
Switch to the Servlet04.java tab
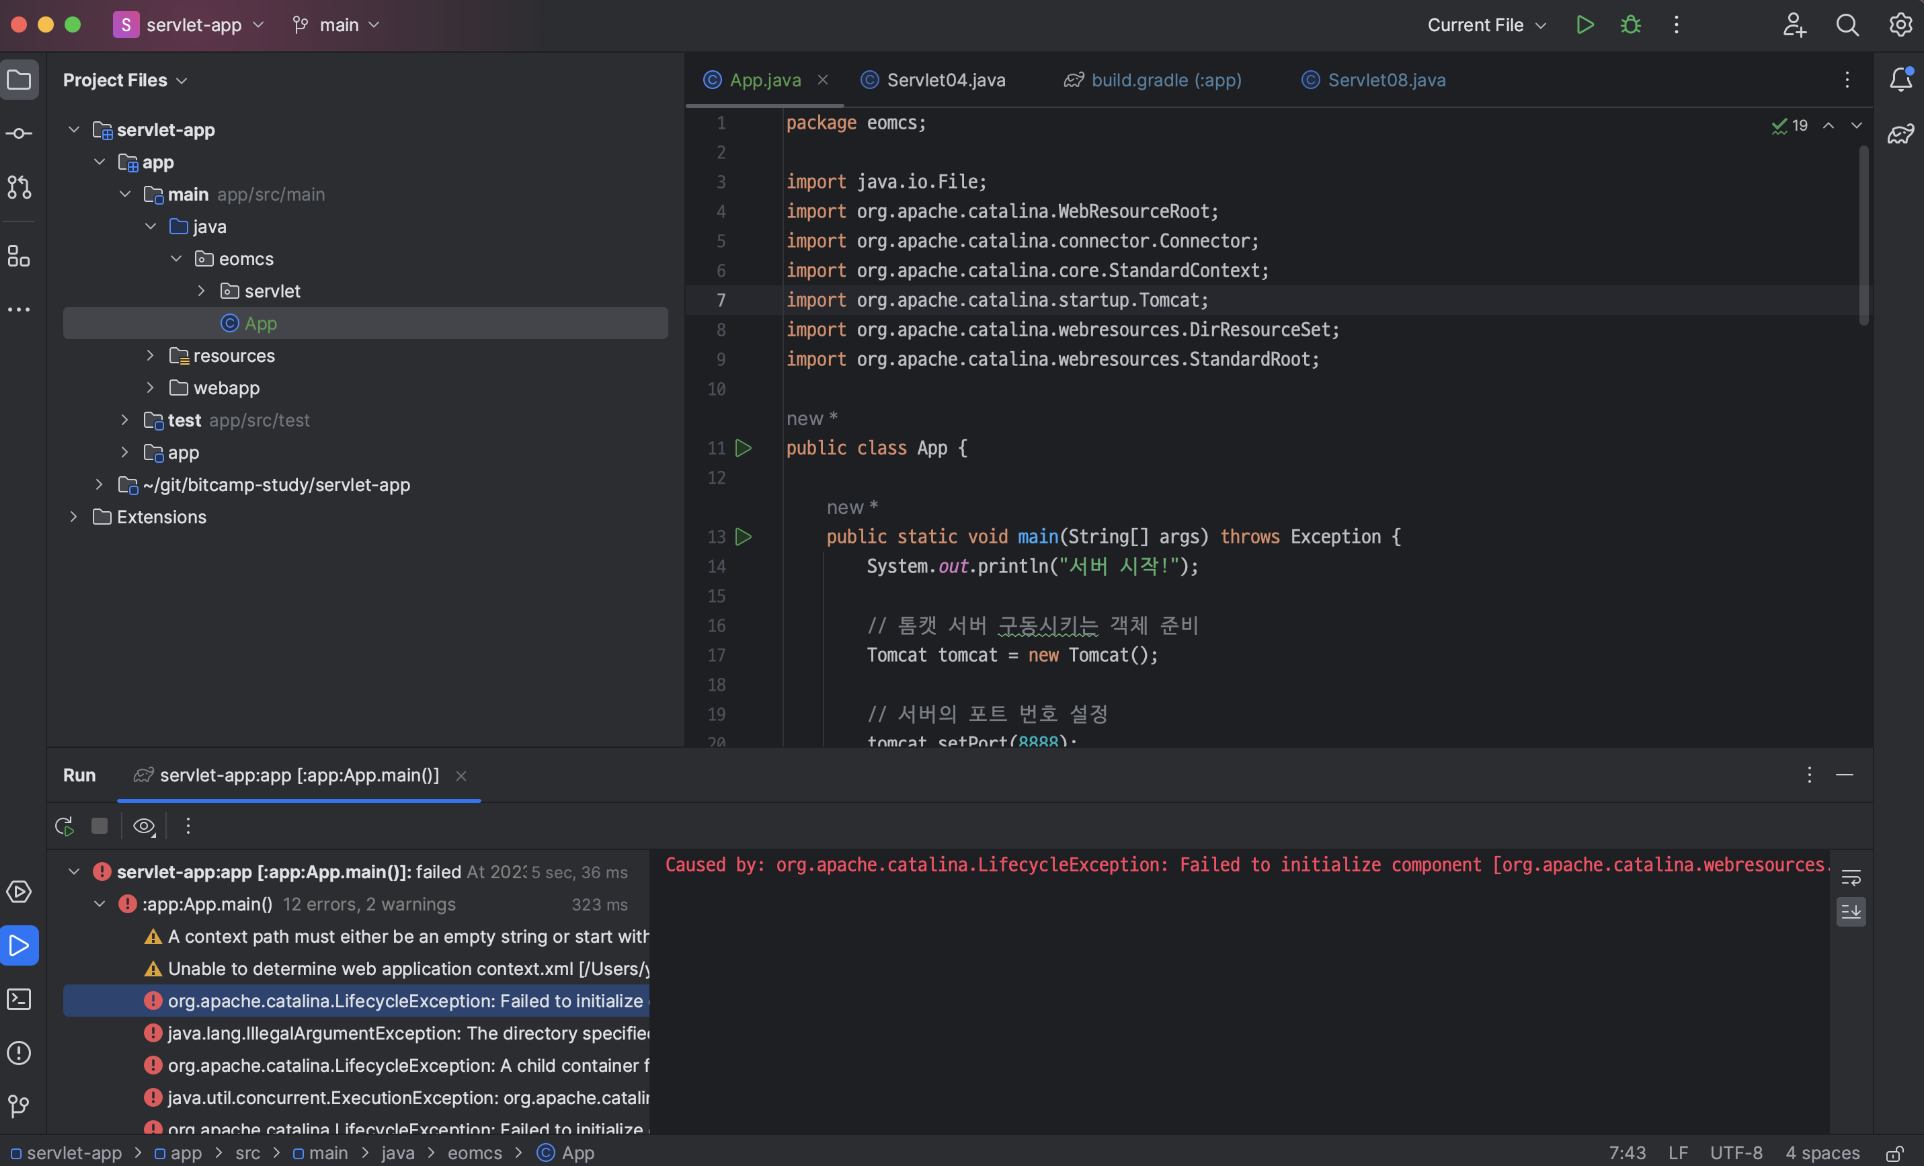945,80
